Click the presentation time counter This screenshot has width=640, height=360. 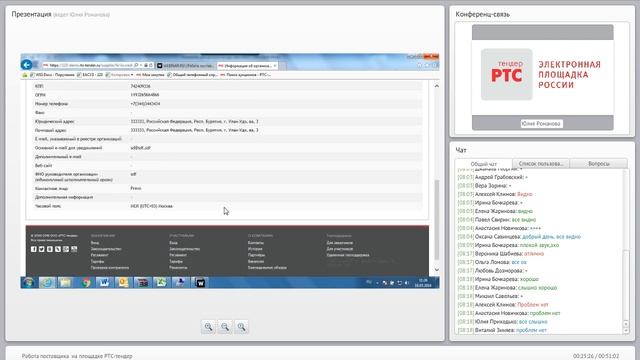click(x=596, y=356)
